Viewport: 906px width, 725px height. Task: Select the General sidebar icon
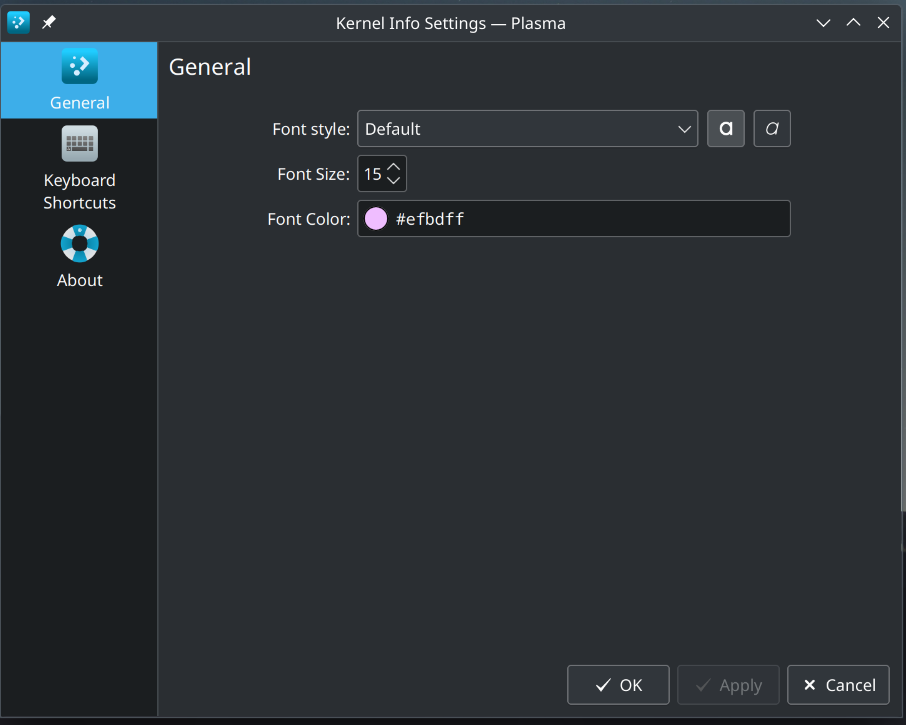(80, 66)
